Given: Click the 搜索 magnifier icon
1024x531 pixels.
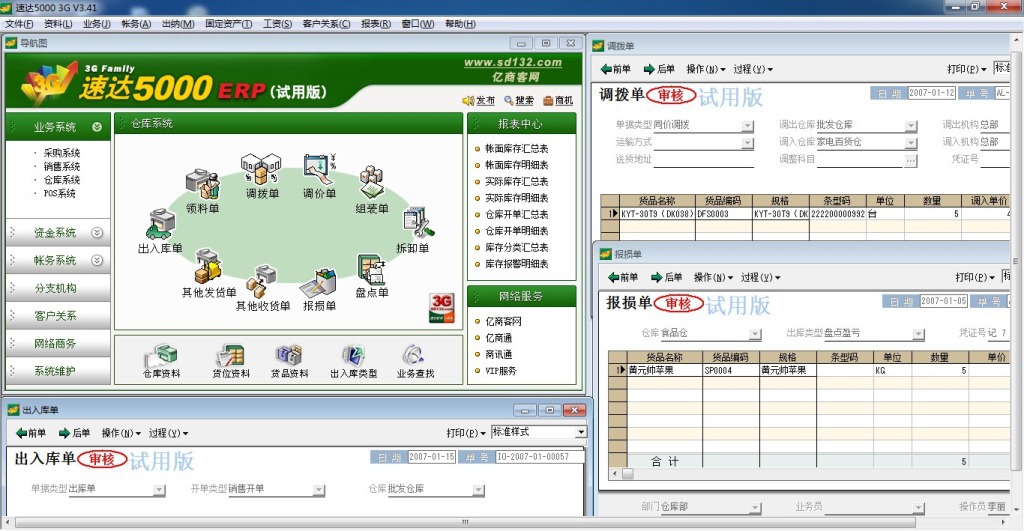Looking at the screenshot, I should [x=508, y=101].
